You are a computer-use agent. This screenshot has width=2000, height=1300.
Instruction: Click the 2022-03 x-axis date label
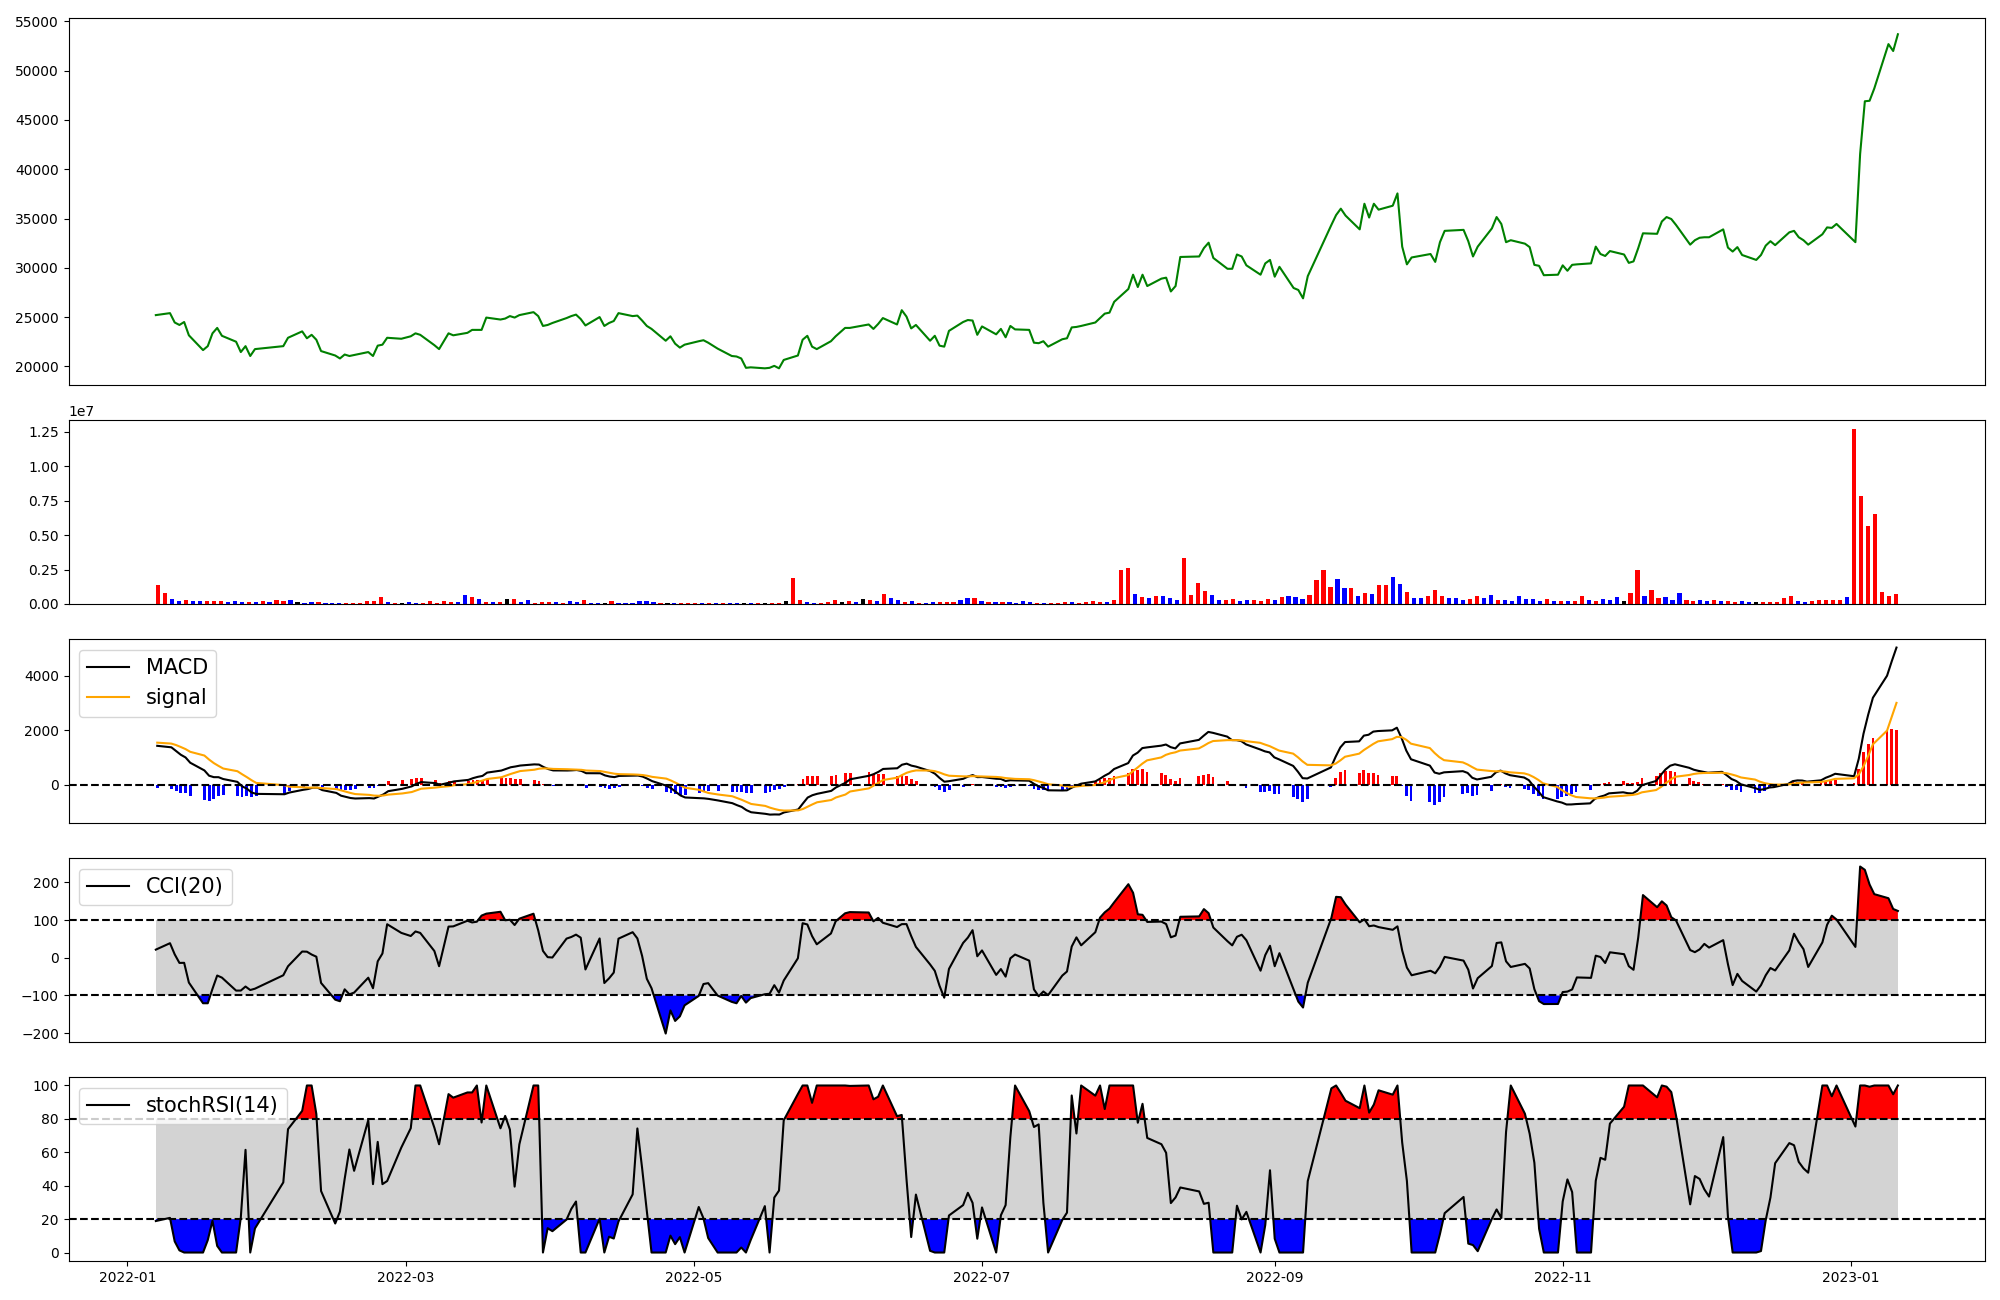tap(406, 1276)
